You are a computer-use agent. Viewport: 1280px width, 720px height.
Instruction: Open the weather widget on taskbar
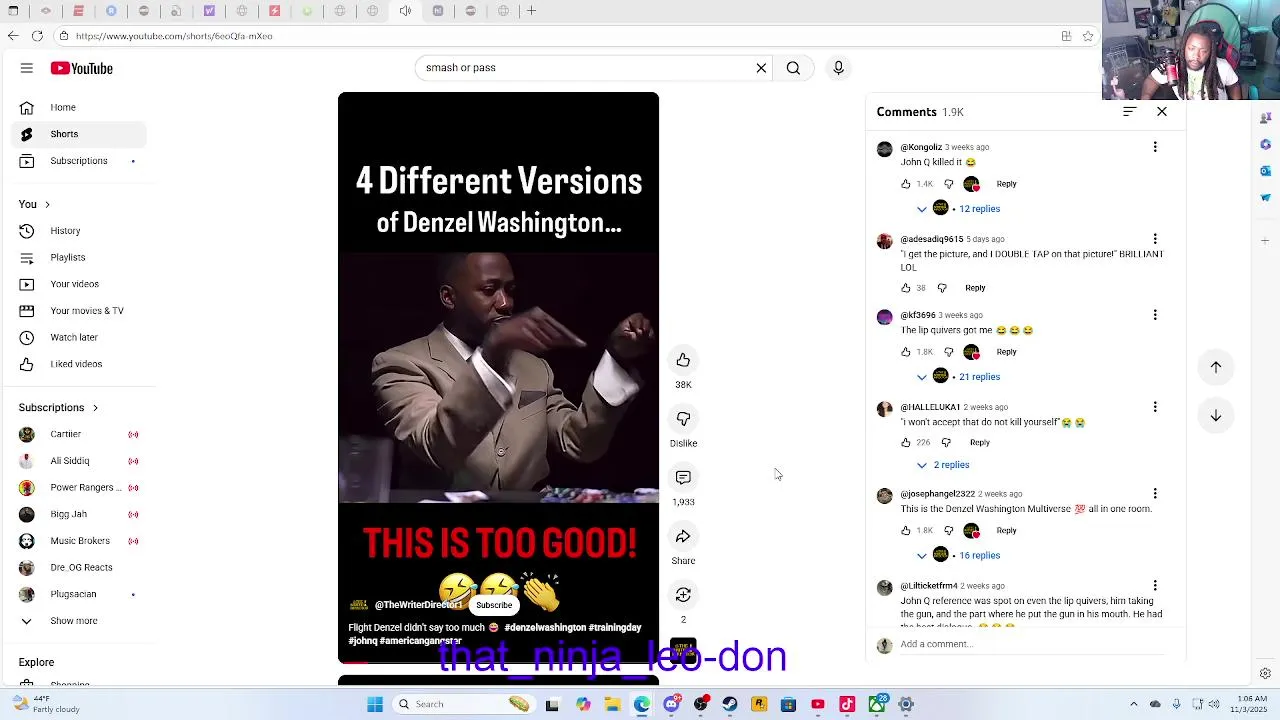click(x=46, y=704)
